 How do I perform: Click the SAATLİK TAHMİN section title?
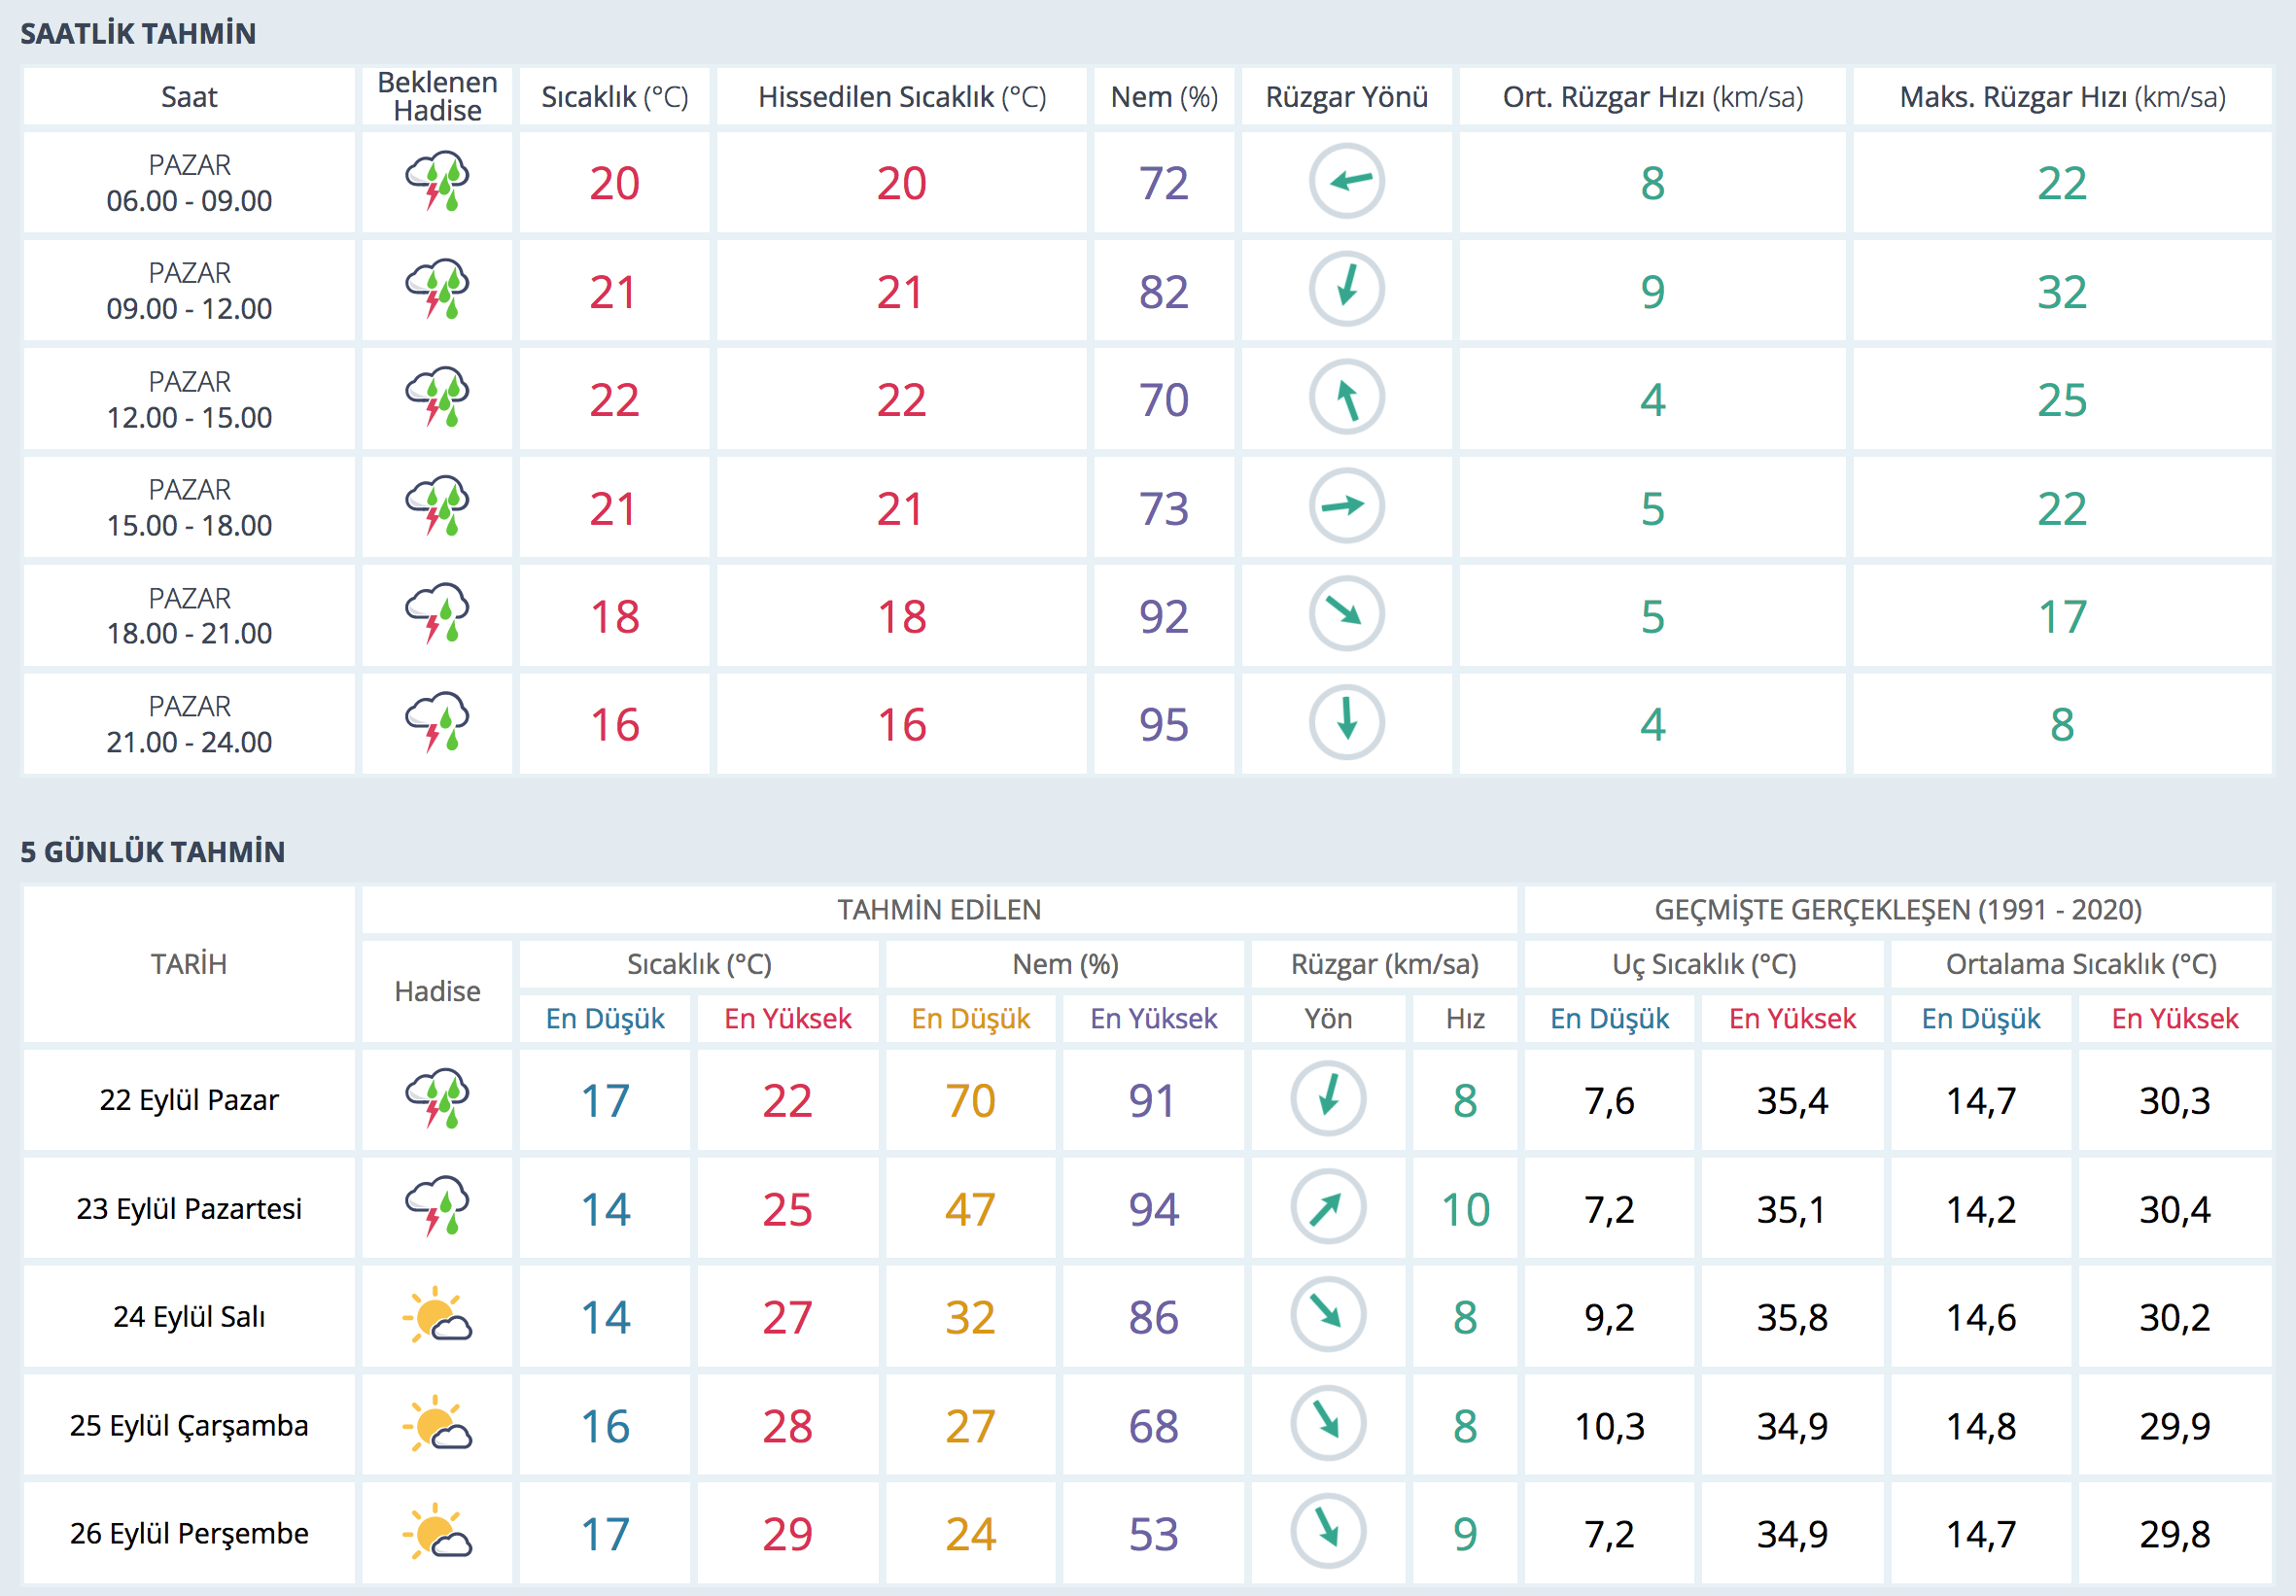[x=138, y=33]
